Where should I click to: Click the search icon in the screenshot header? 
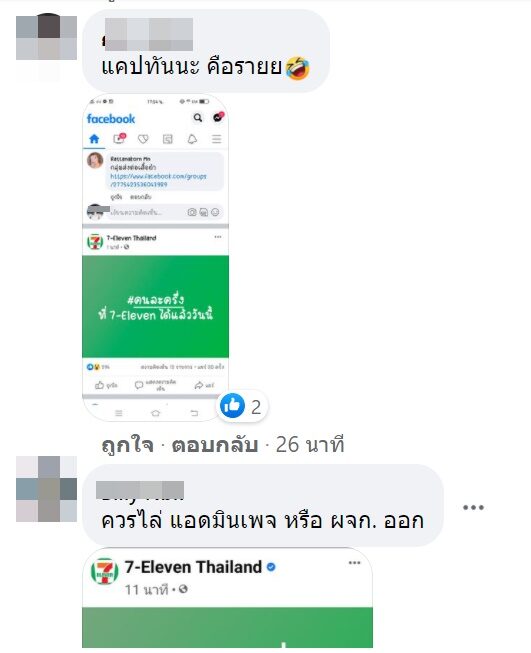click(x=198, y=118)
